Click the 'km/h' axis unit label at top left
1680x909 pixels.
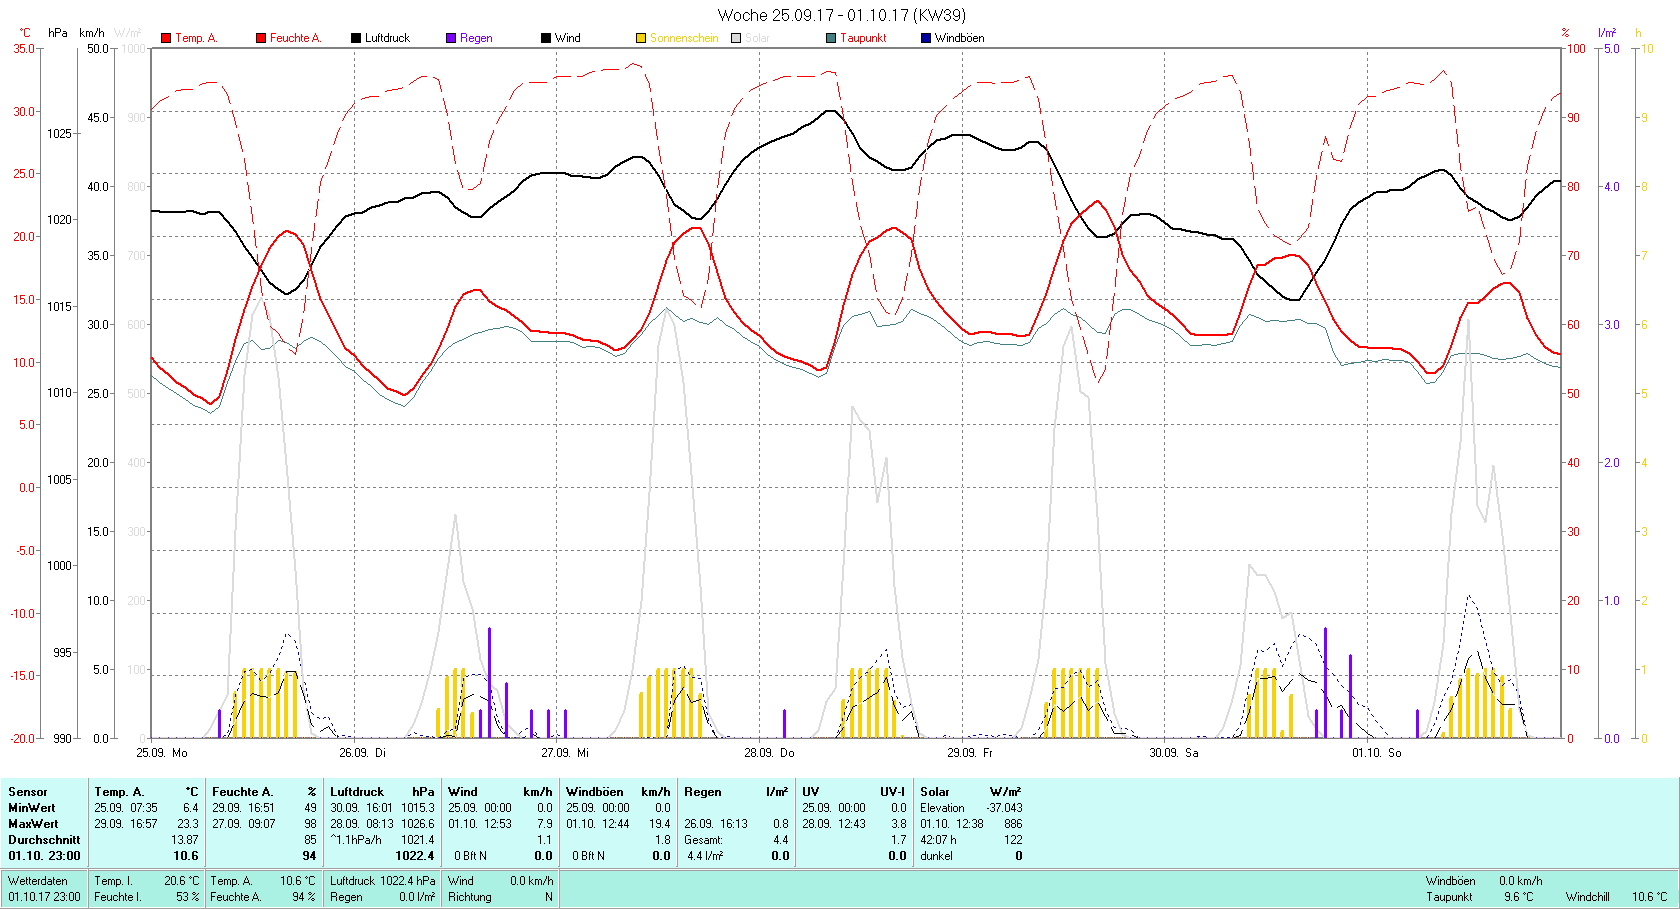coord(92,33)
